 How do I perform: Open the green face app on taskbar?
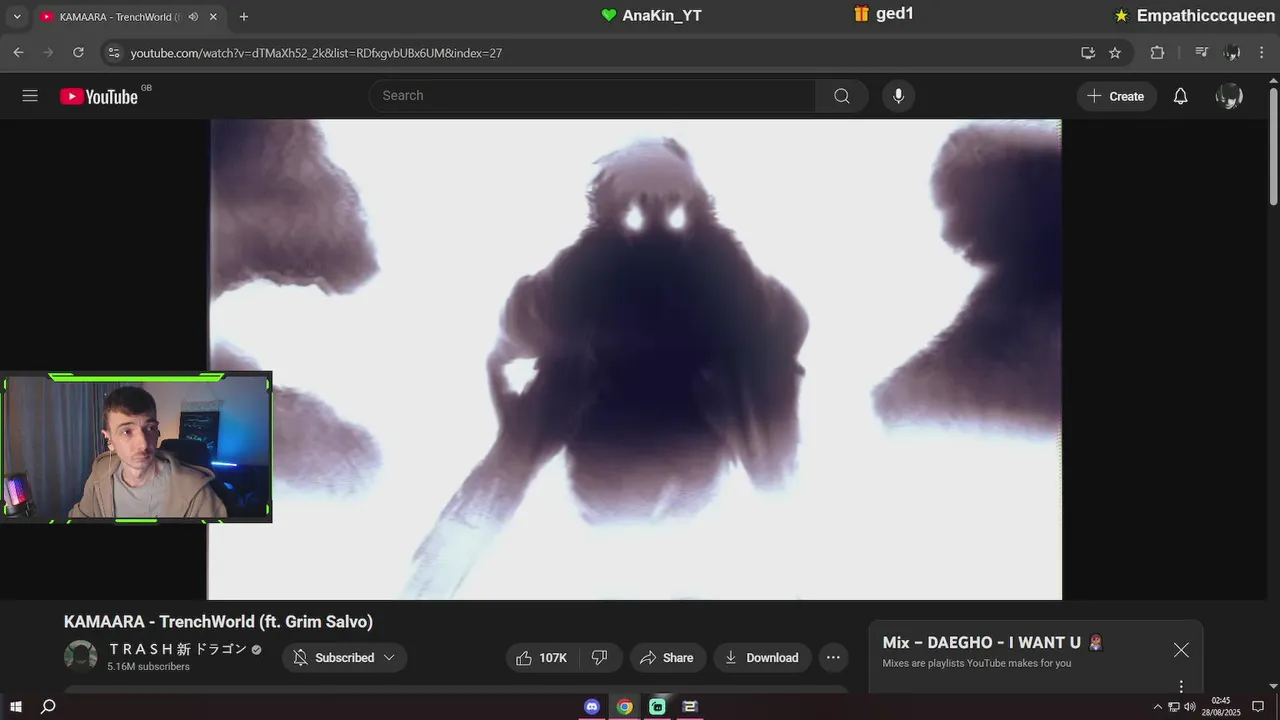(x=657, y=707)
